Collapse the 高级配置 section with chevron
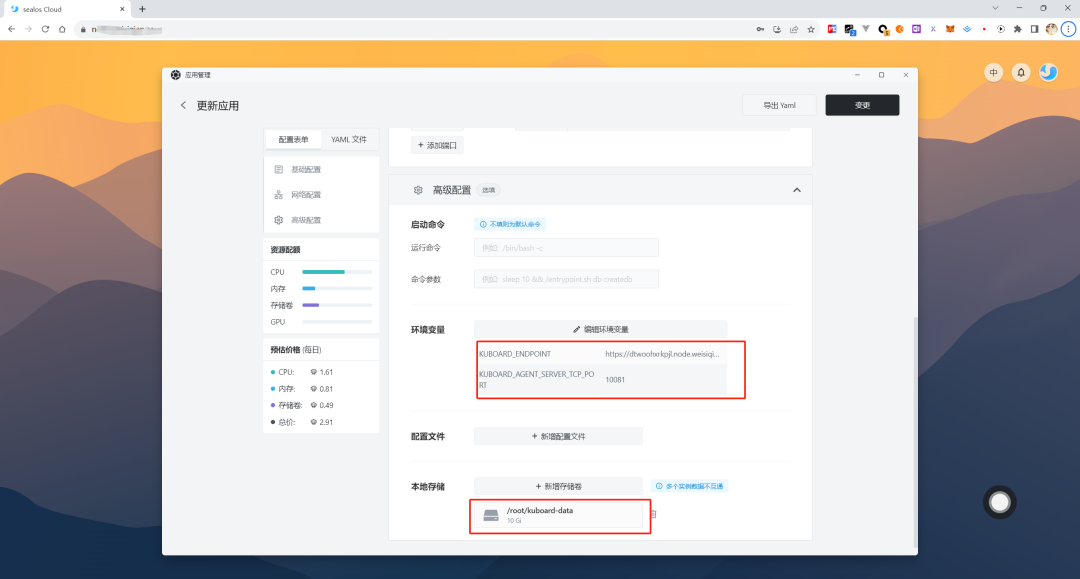Screen dimensions: 1080x579 [x=797, y=190]
